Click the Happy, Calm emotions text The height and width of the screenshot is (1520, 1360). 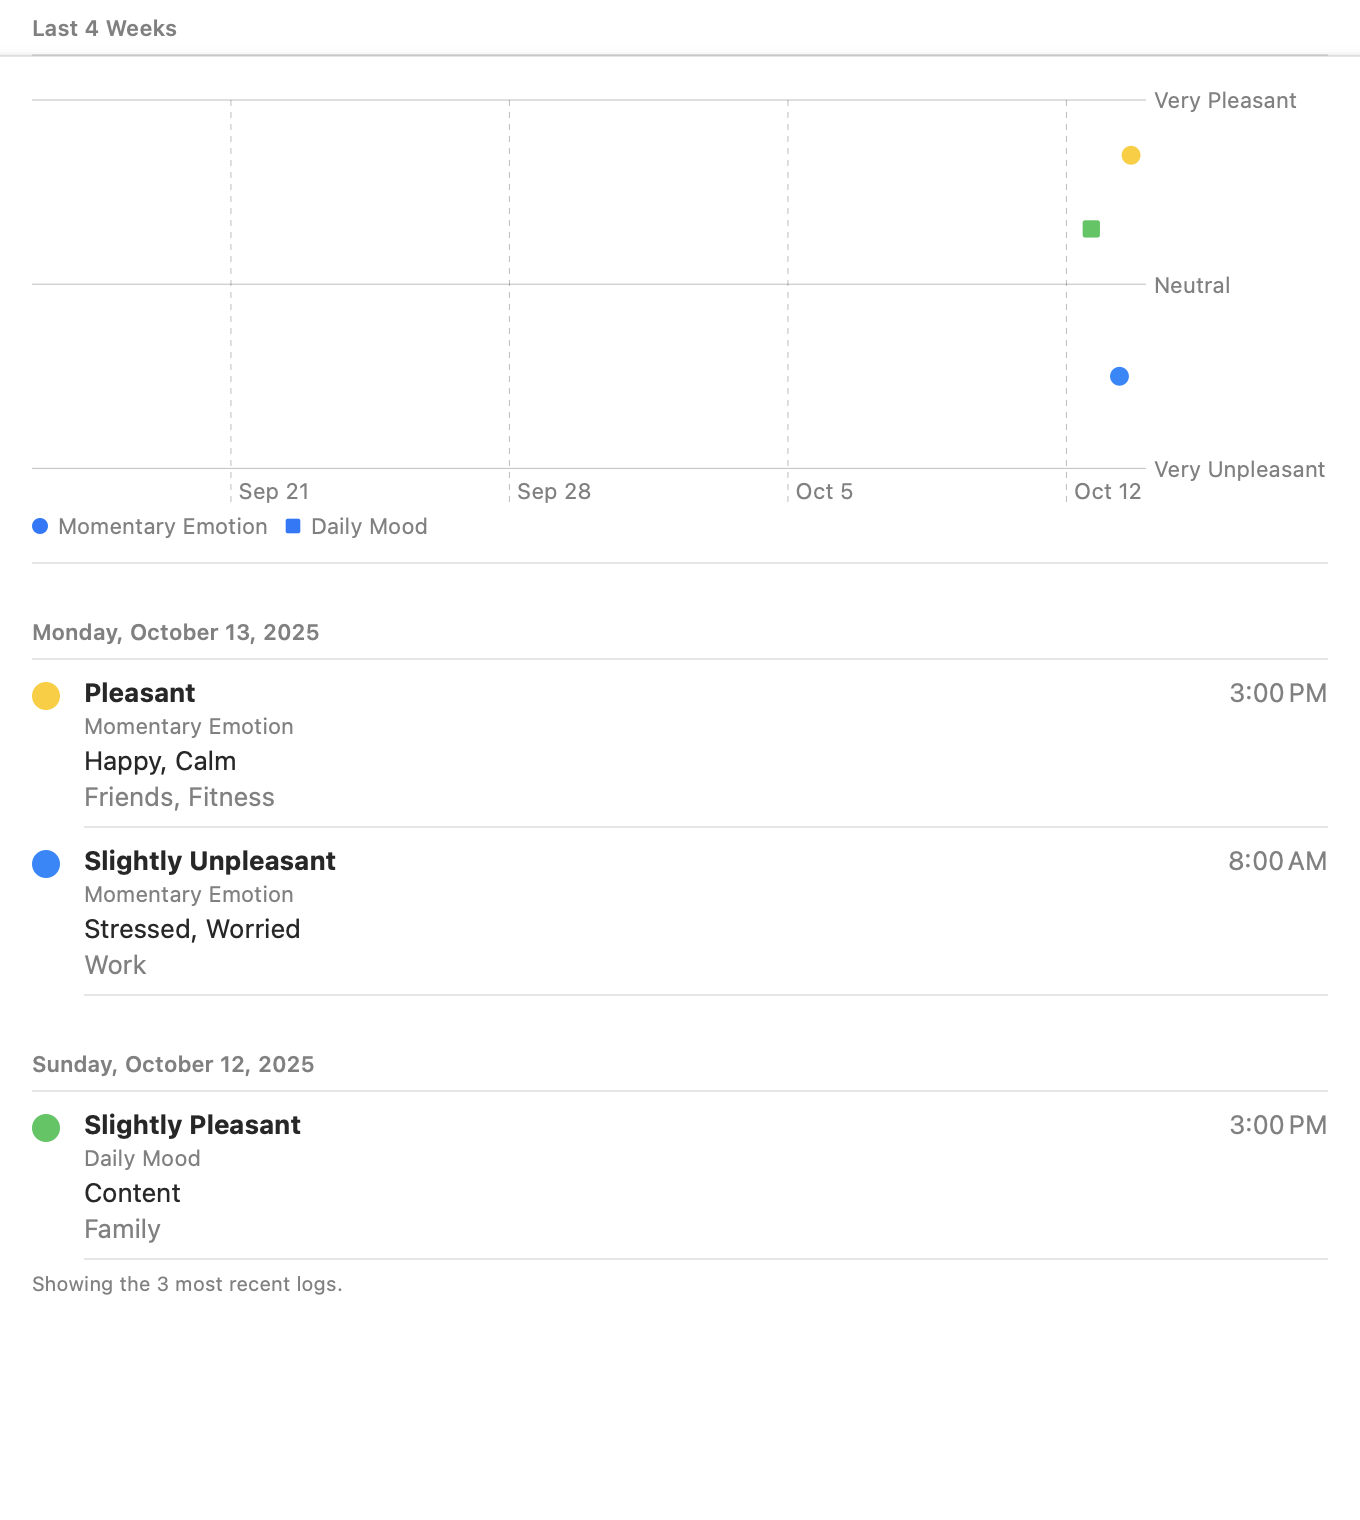(x=160, y=761)
